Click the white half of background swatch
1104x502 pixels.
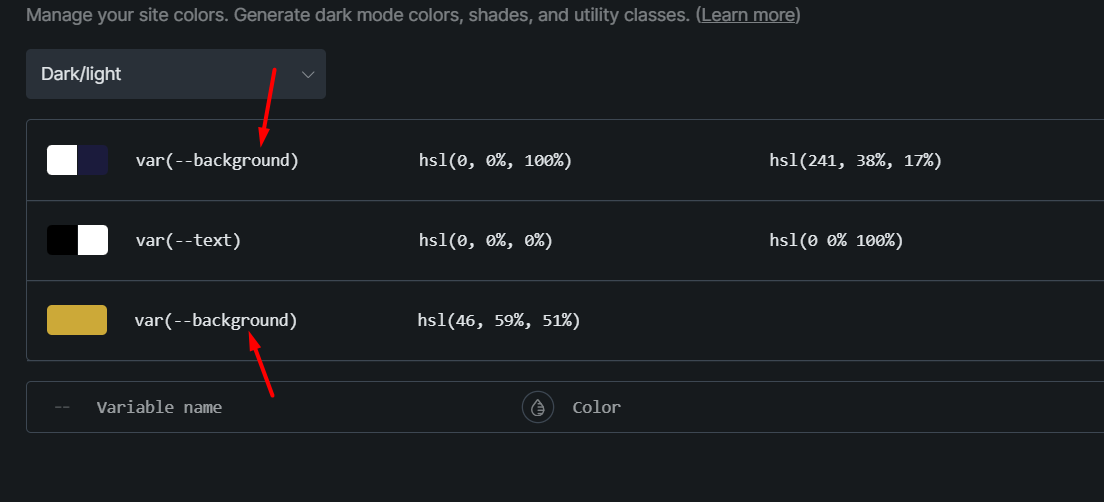(62, 160)
